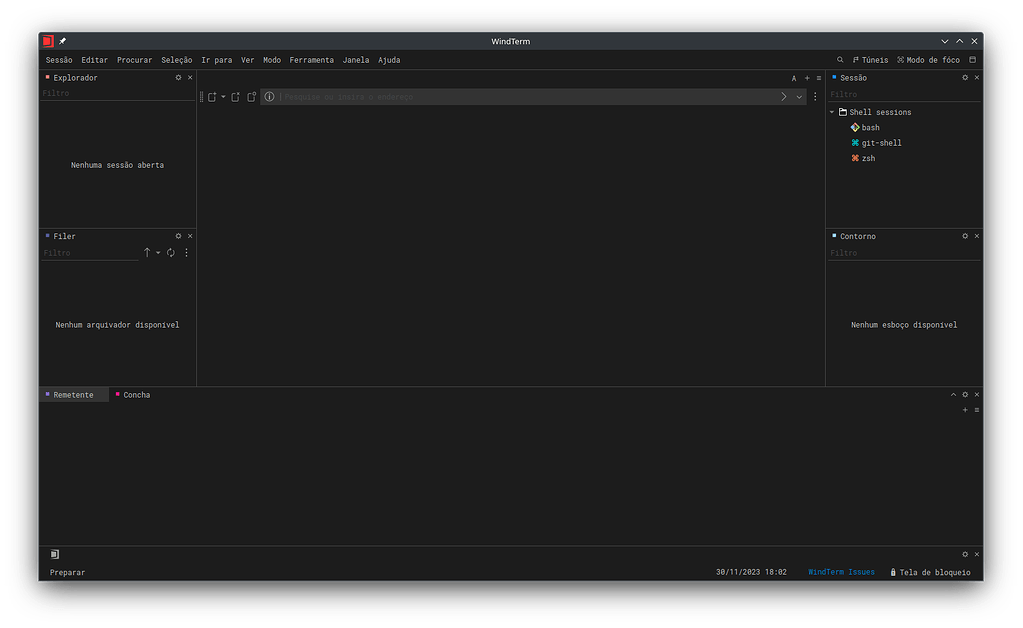Image resolution: width=1023 pixels, height=628 pixels.
Task: Click the layout icon right of Modo de fóco
Action: click(x=972, y=60)
